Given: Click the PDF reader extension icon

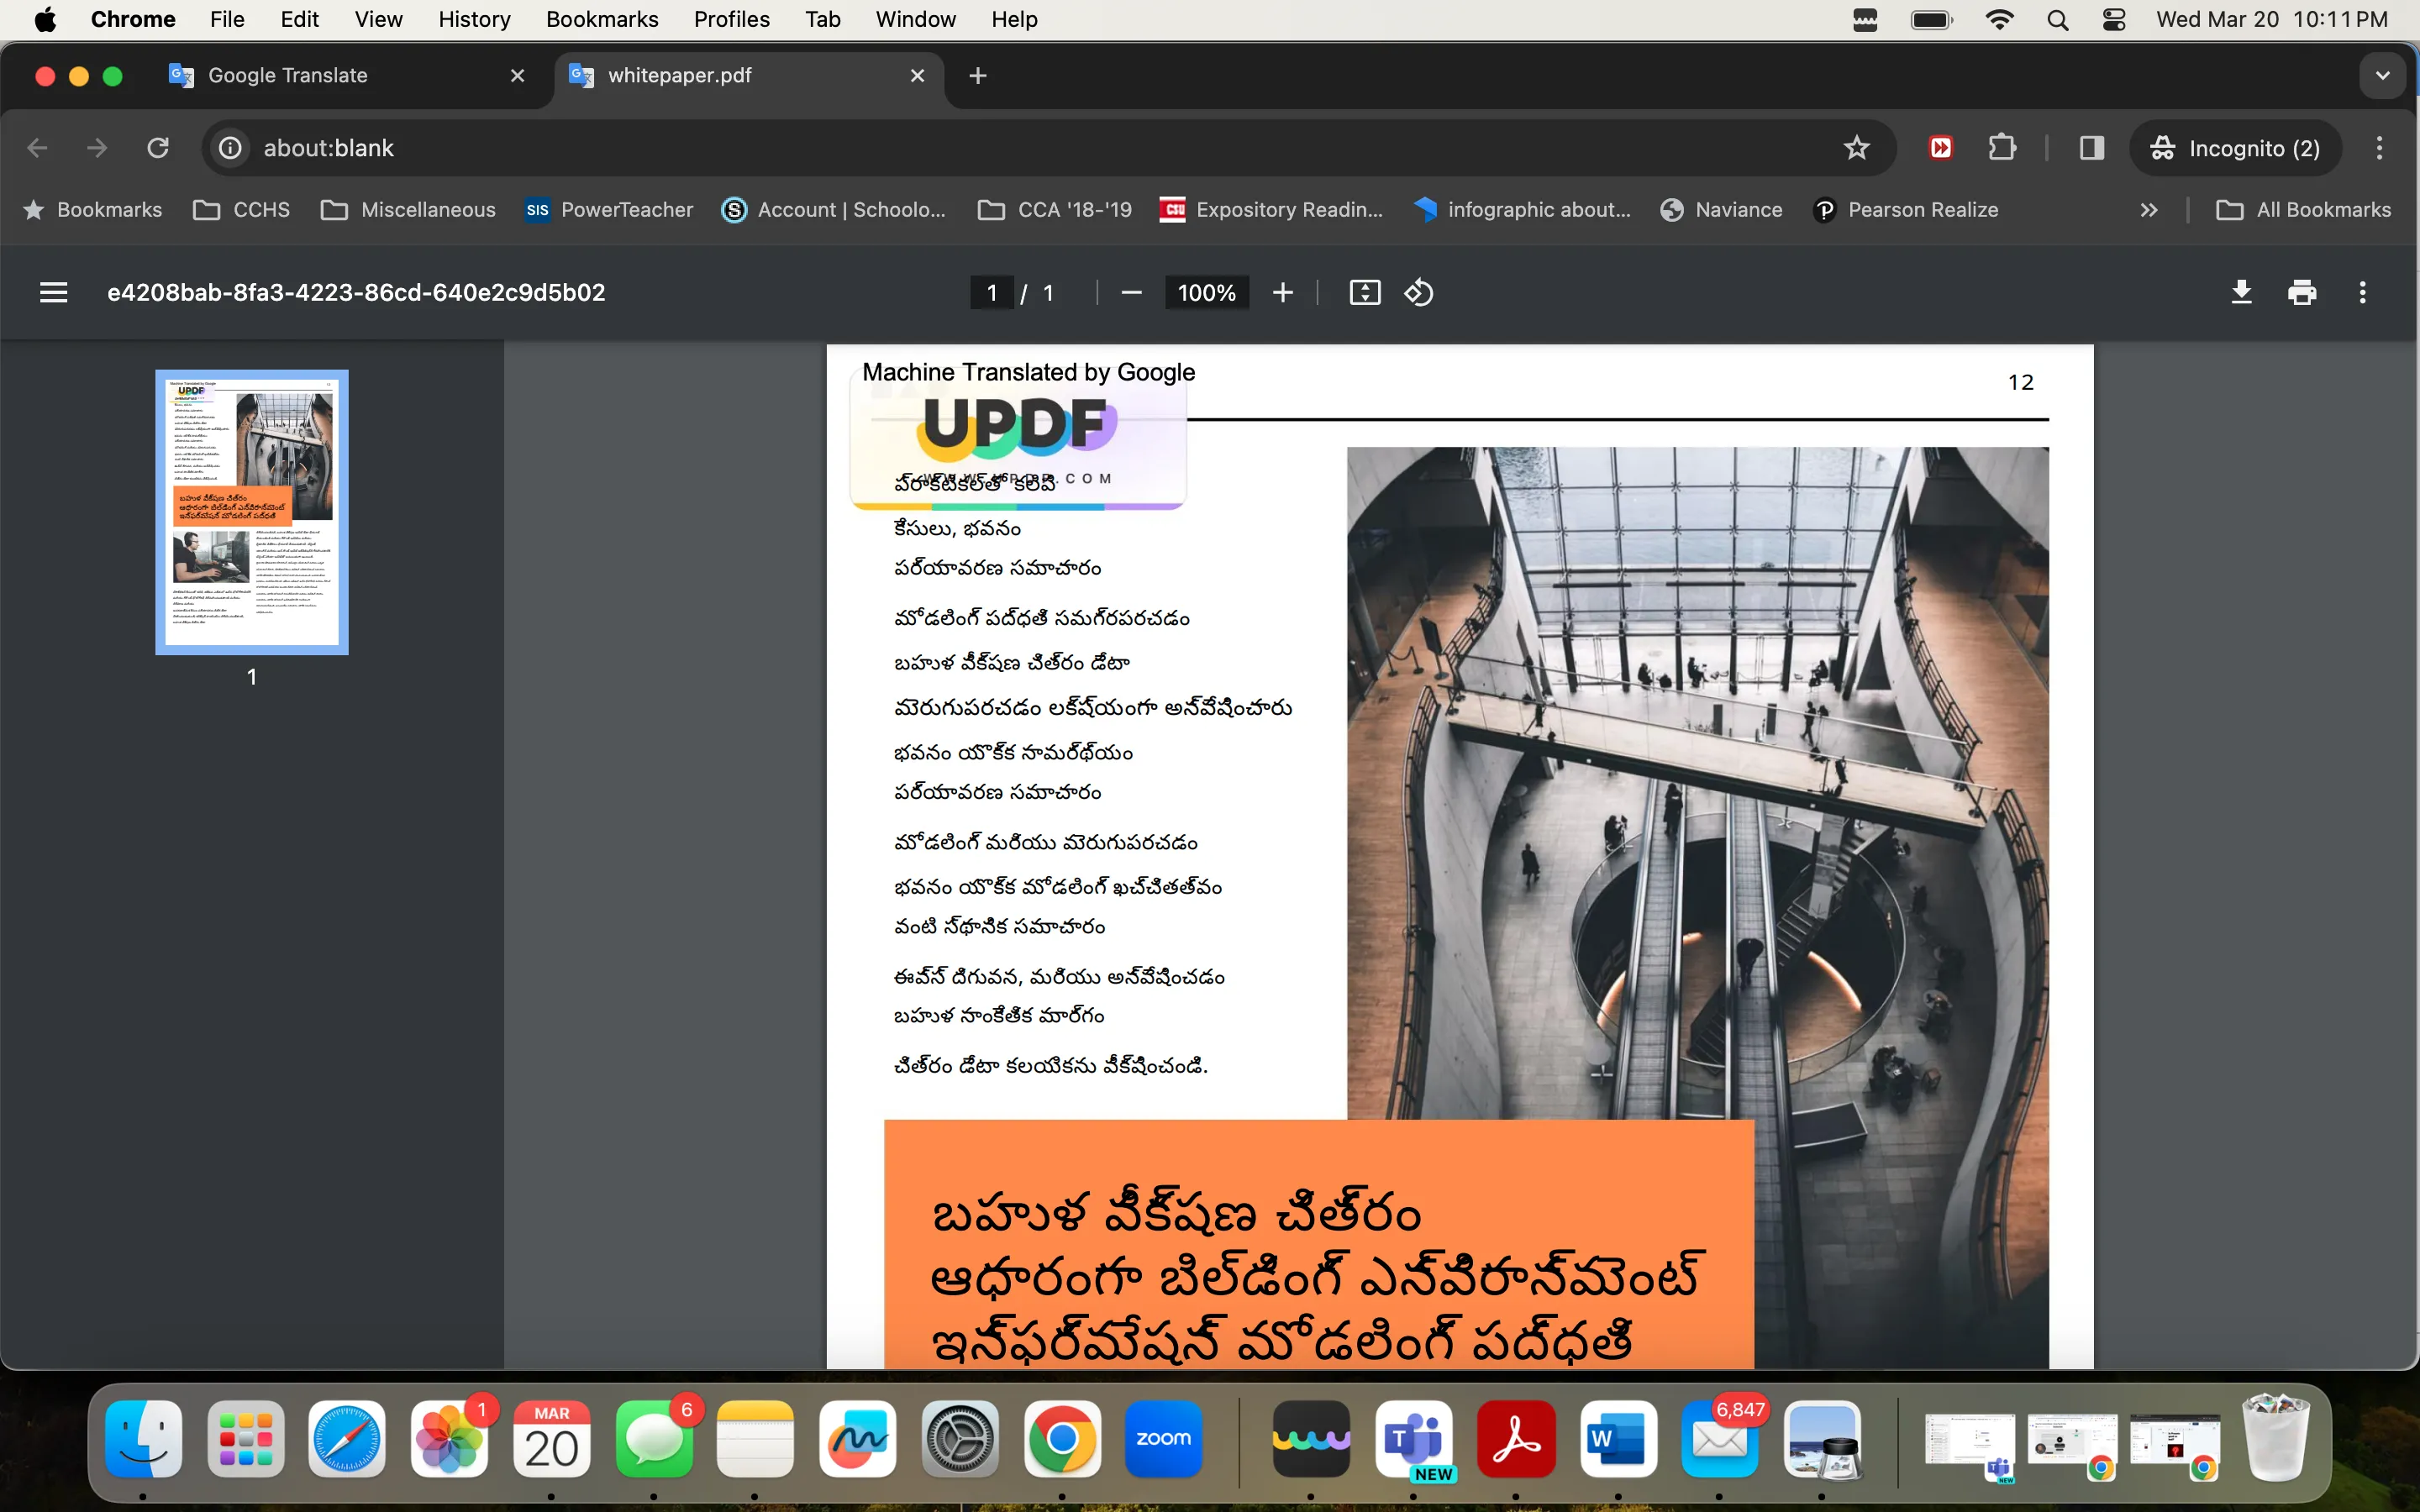Looking at the screenshot, I should point(1939,148).
